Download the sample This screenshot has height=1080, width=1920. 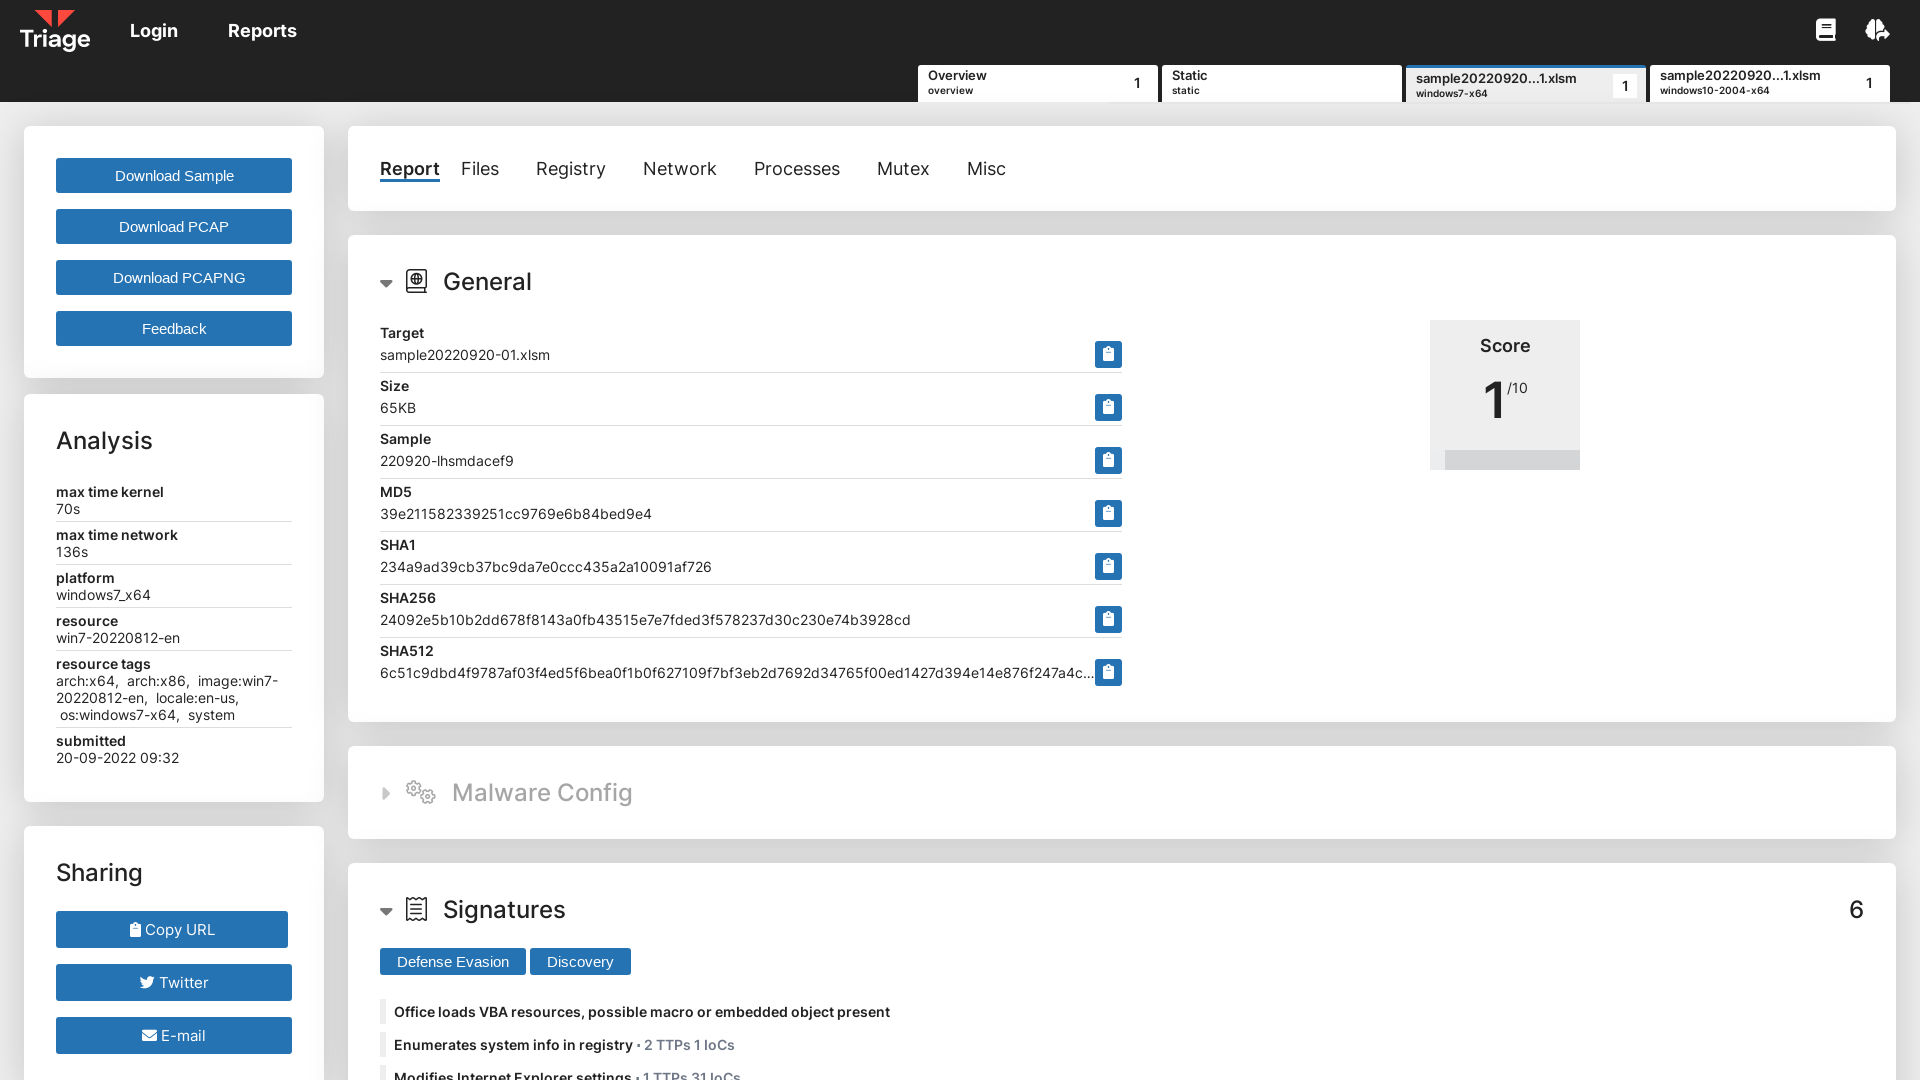tap(173, 175)
